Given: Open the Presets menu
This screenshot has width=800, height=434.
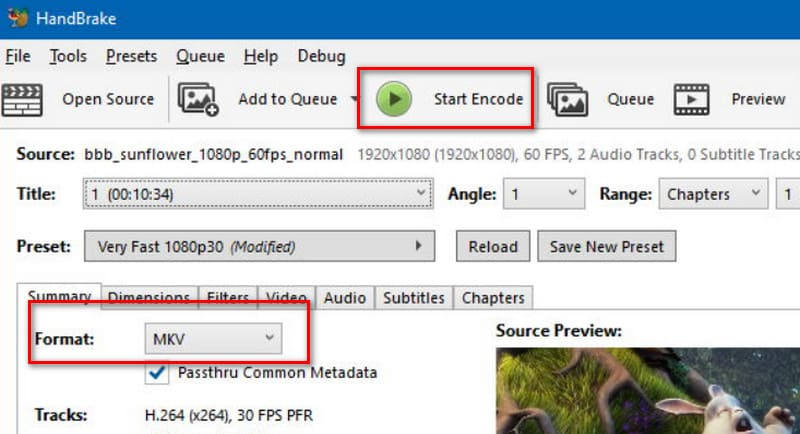Looking at the screenshot, I should point(131,56).
